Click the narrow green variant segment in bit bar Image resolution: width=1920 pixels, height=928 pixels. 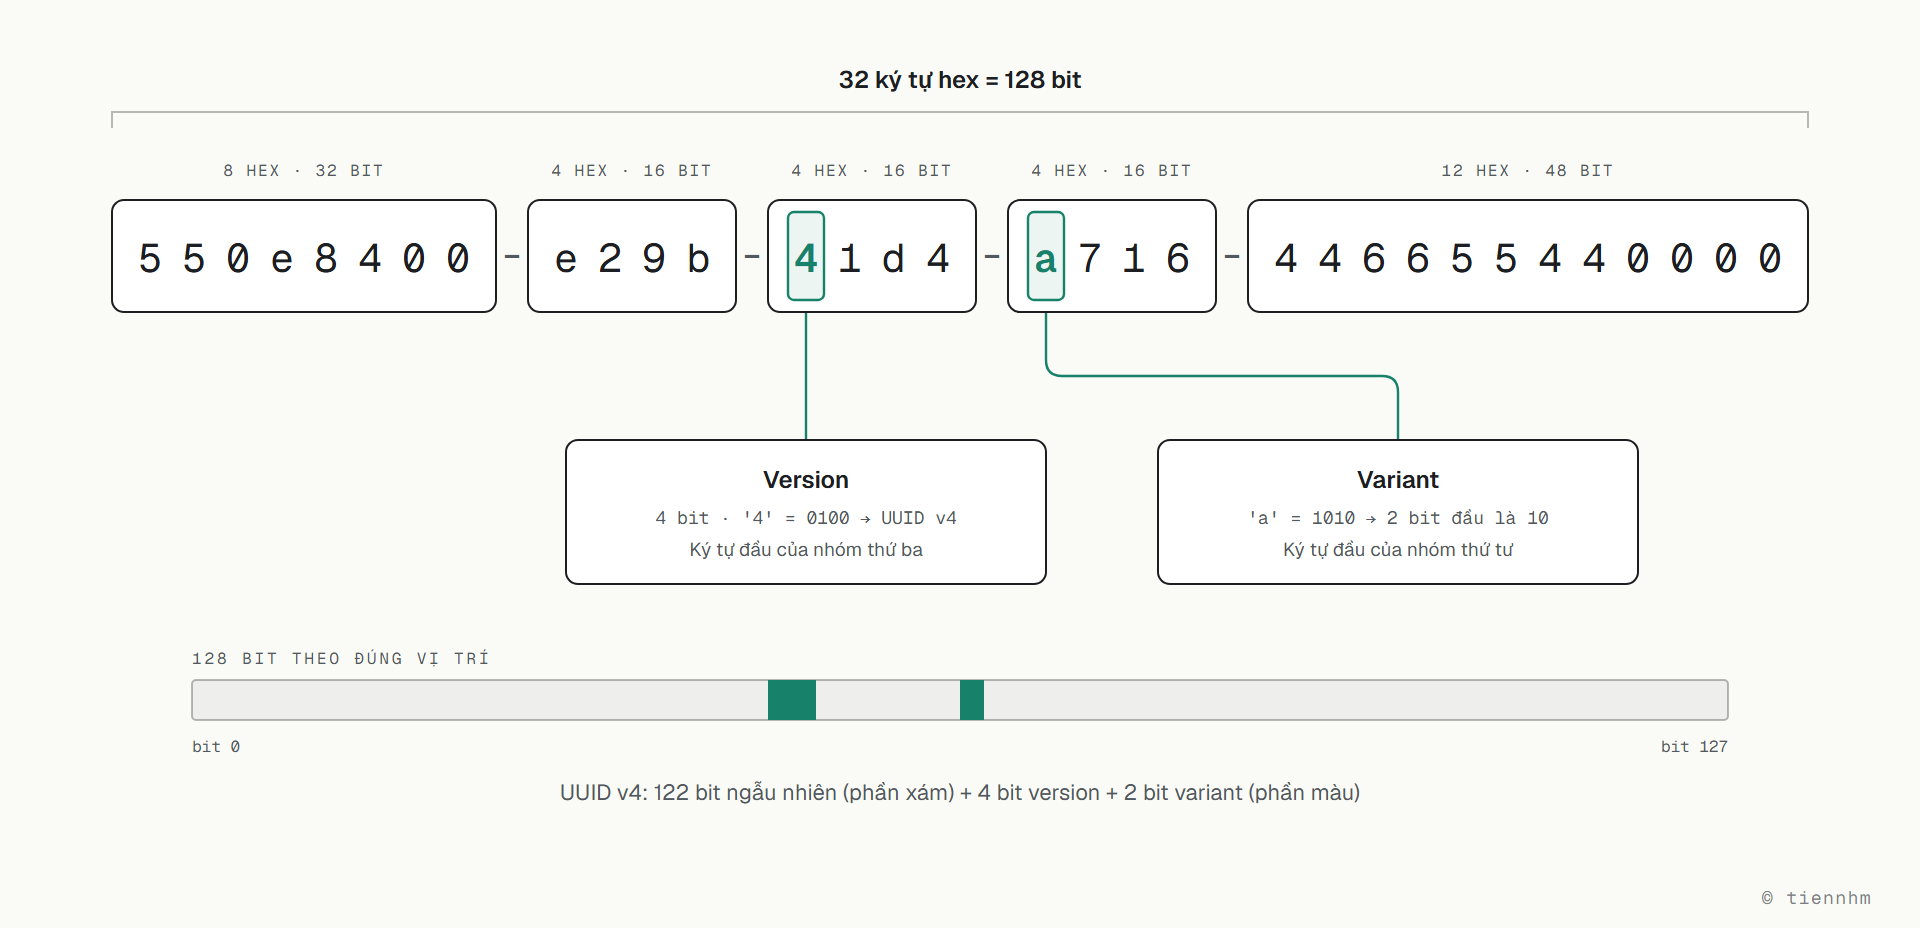[972, 700]
